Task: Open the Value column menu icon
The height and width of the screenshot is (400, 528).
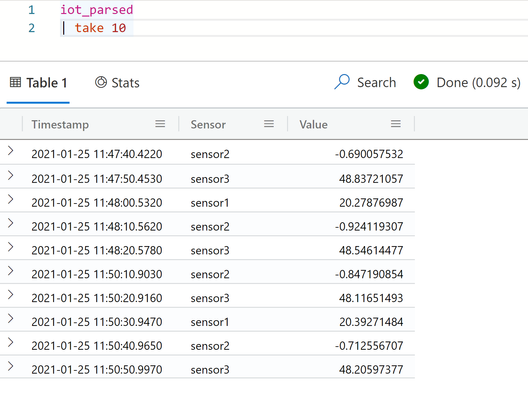Action: pyautogui.click(x=396, y=124)
